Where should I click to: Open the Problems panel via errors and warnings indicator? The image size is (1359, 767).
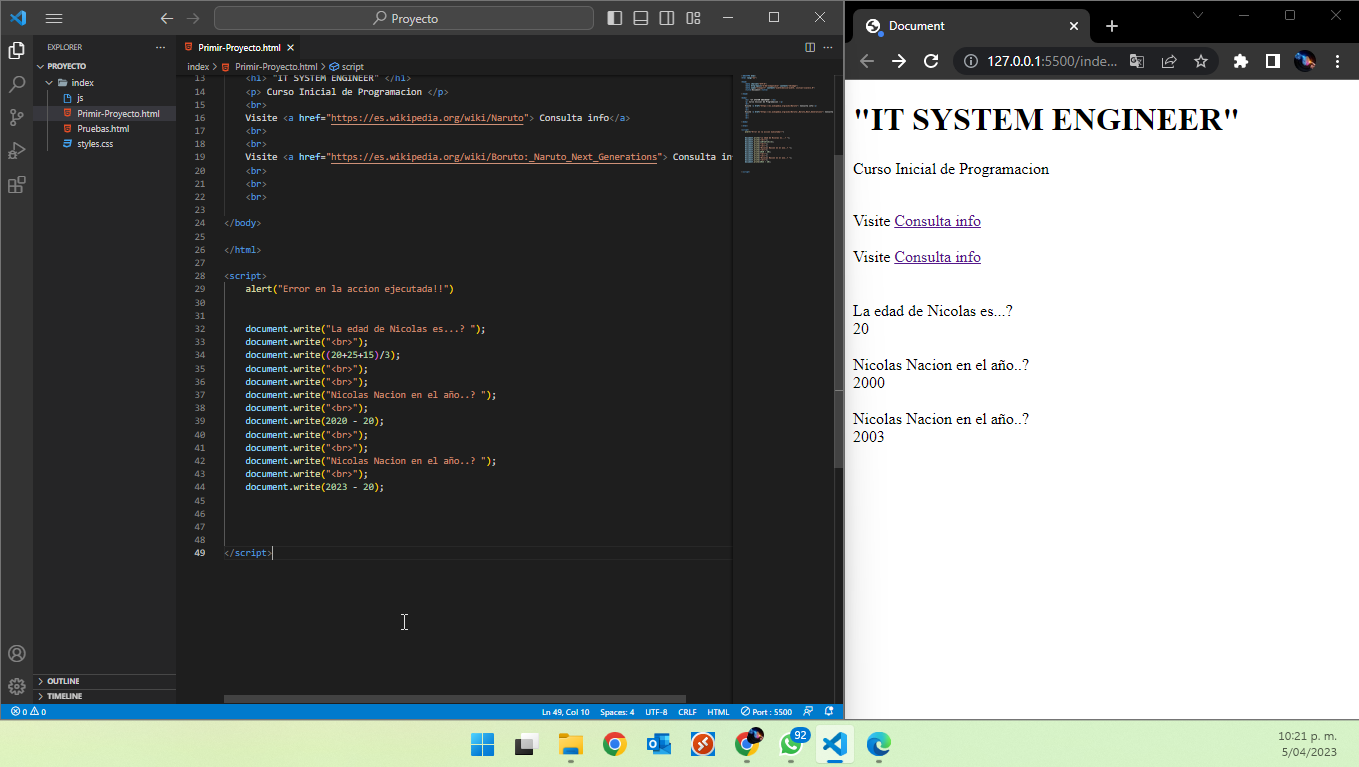[28, 712]
